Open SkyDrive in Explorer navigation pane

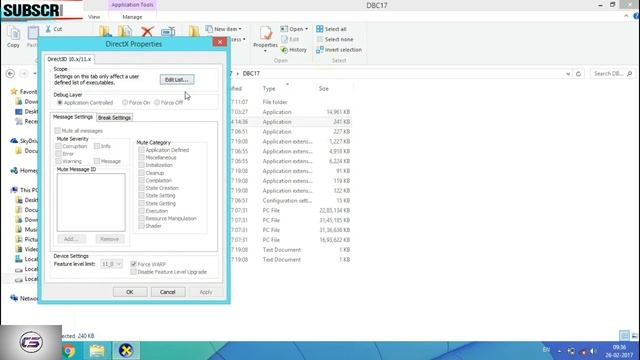[x=24, y=141]
